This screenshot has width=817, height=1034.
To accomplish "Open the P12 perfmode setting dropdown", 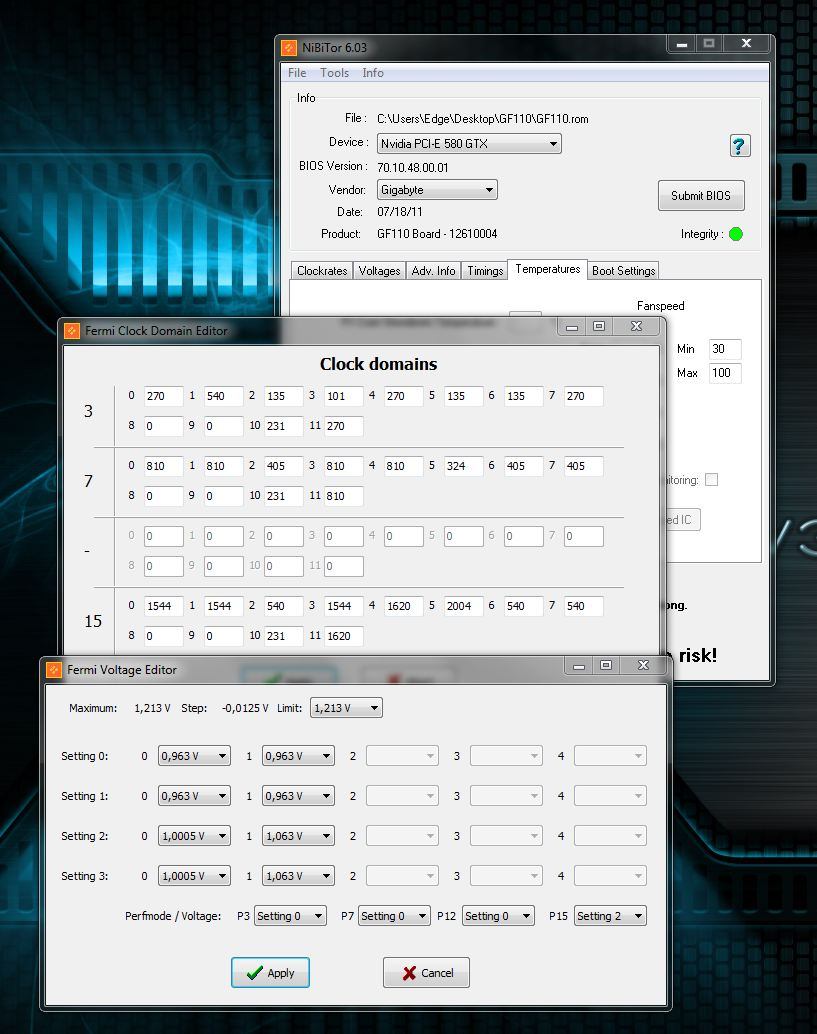I will pos(499,916).
